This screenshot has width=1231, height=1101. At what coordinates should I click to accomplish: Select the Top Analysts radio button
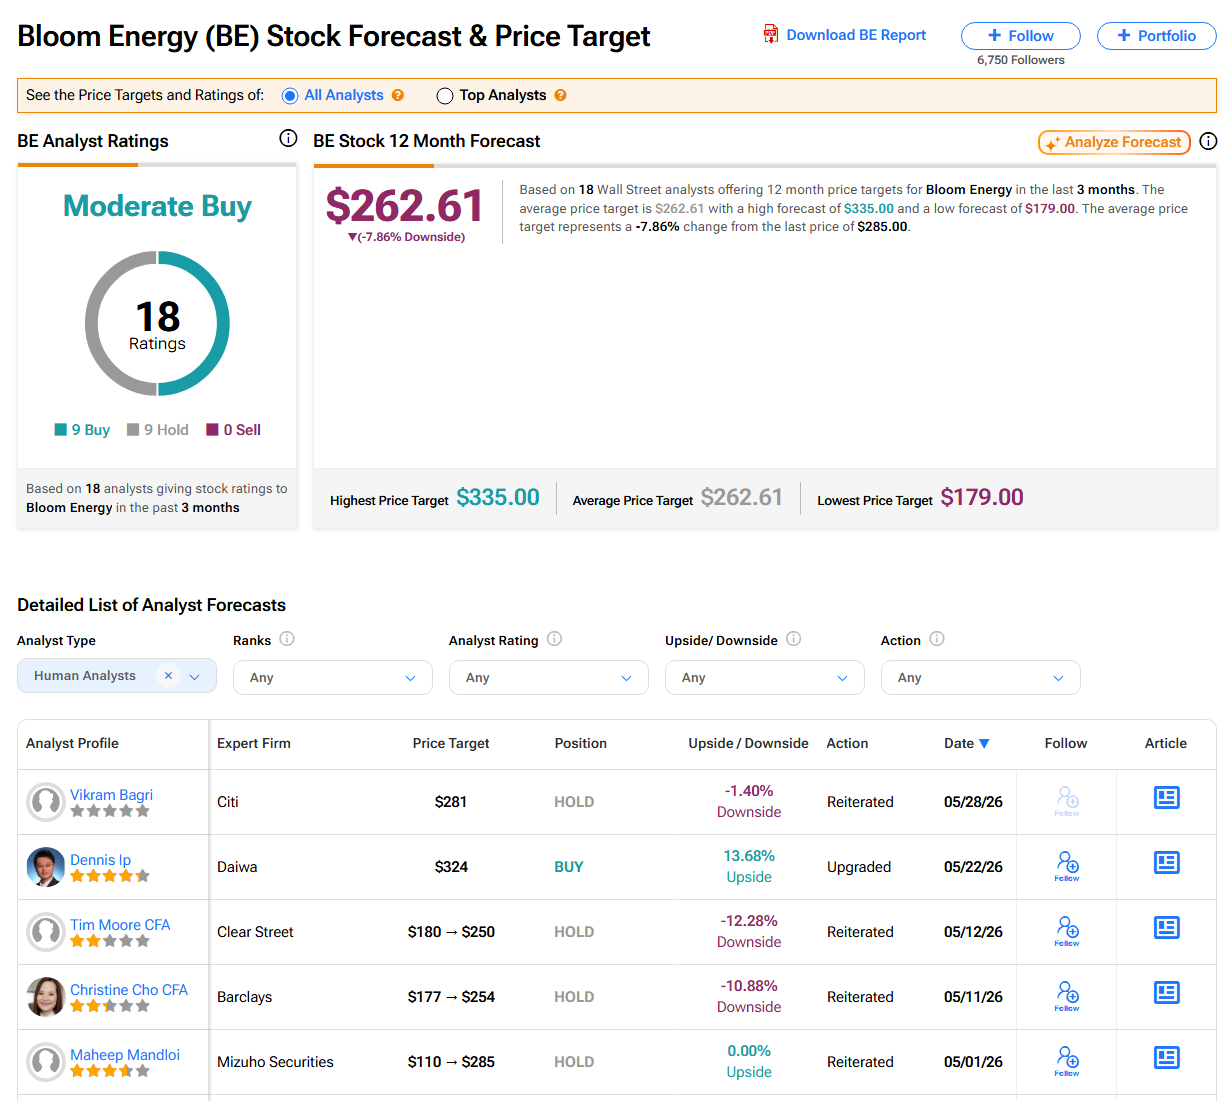tap(445, 96)
